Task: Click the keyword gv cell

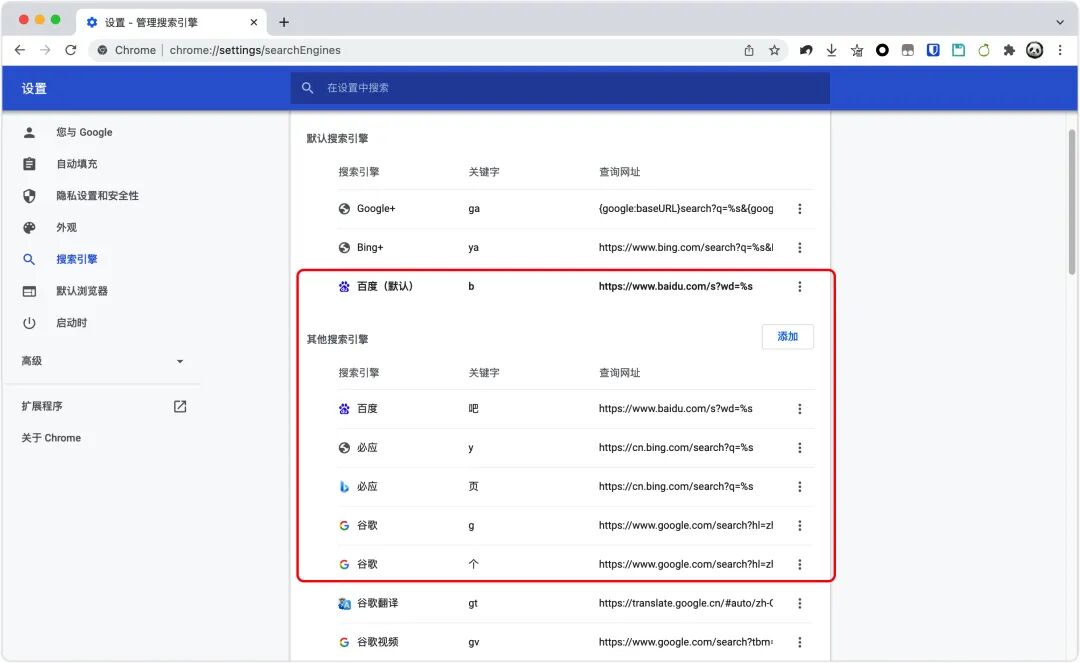Action: (x=474, y=642)
